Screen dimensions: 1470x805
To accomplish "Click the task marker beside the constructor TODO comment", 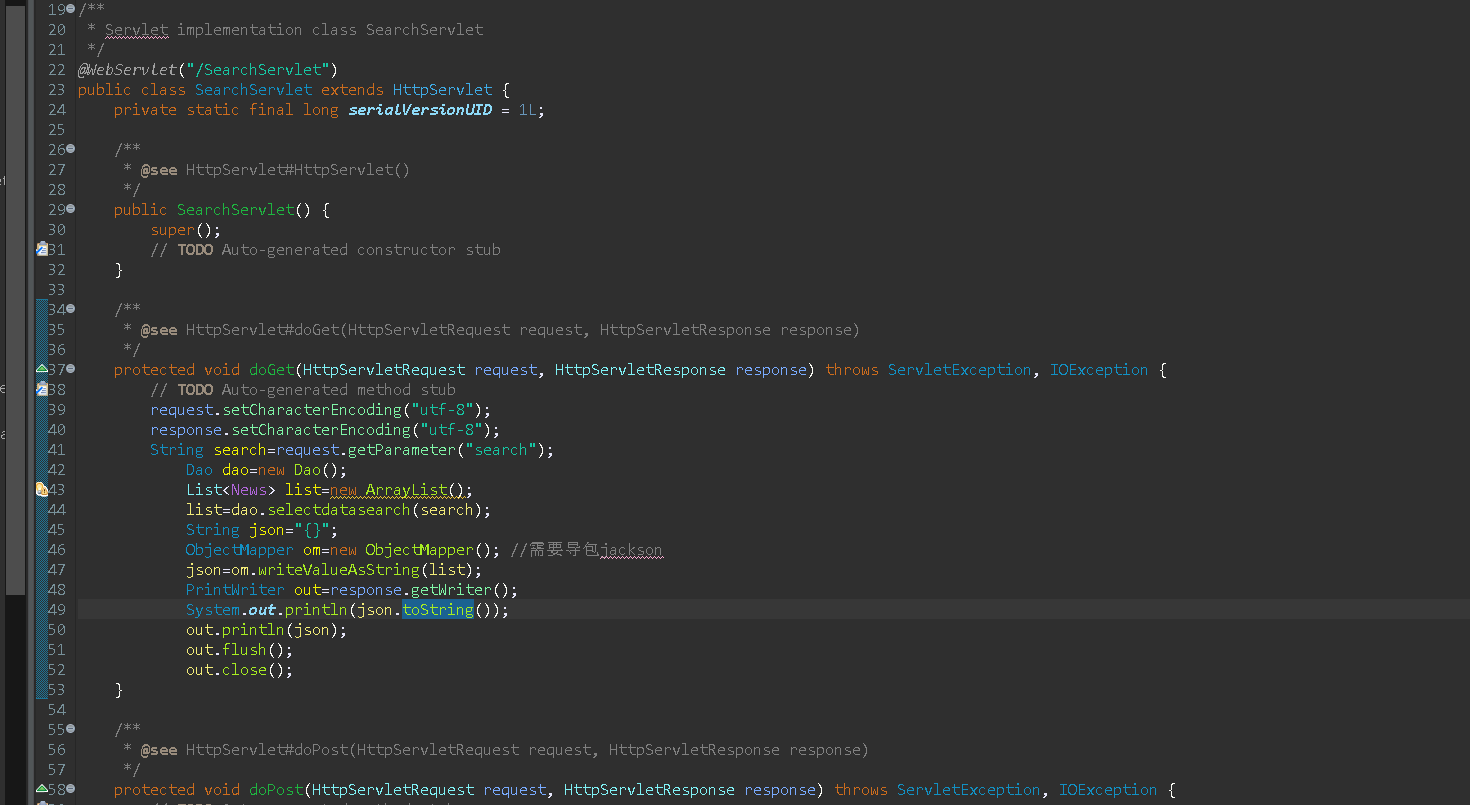I will point(41,249).
